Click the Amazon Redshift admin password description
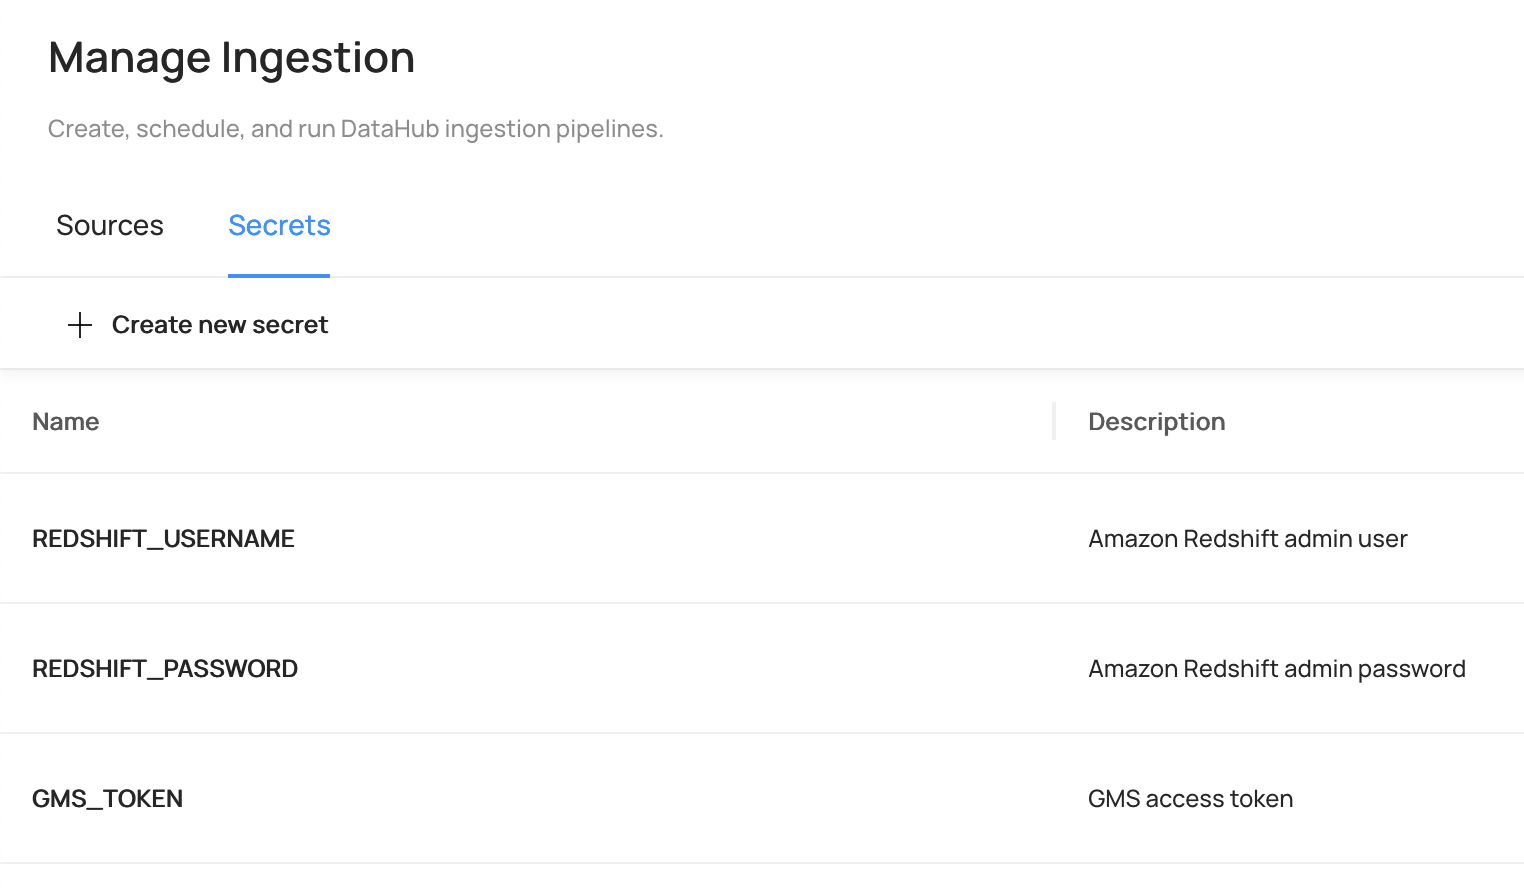1524x892 pixels. pos(1276,669)
